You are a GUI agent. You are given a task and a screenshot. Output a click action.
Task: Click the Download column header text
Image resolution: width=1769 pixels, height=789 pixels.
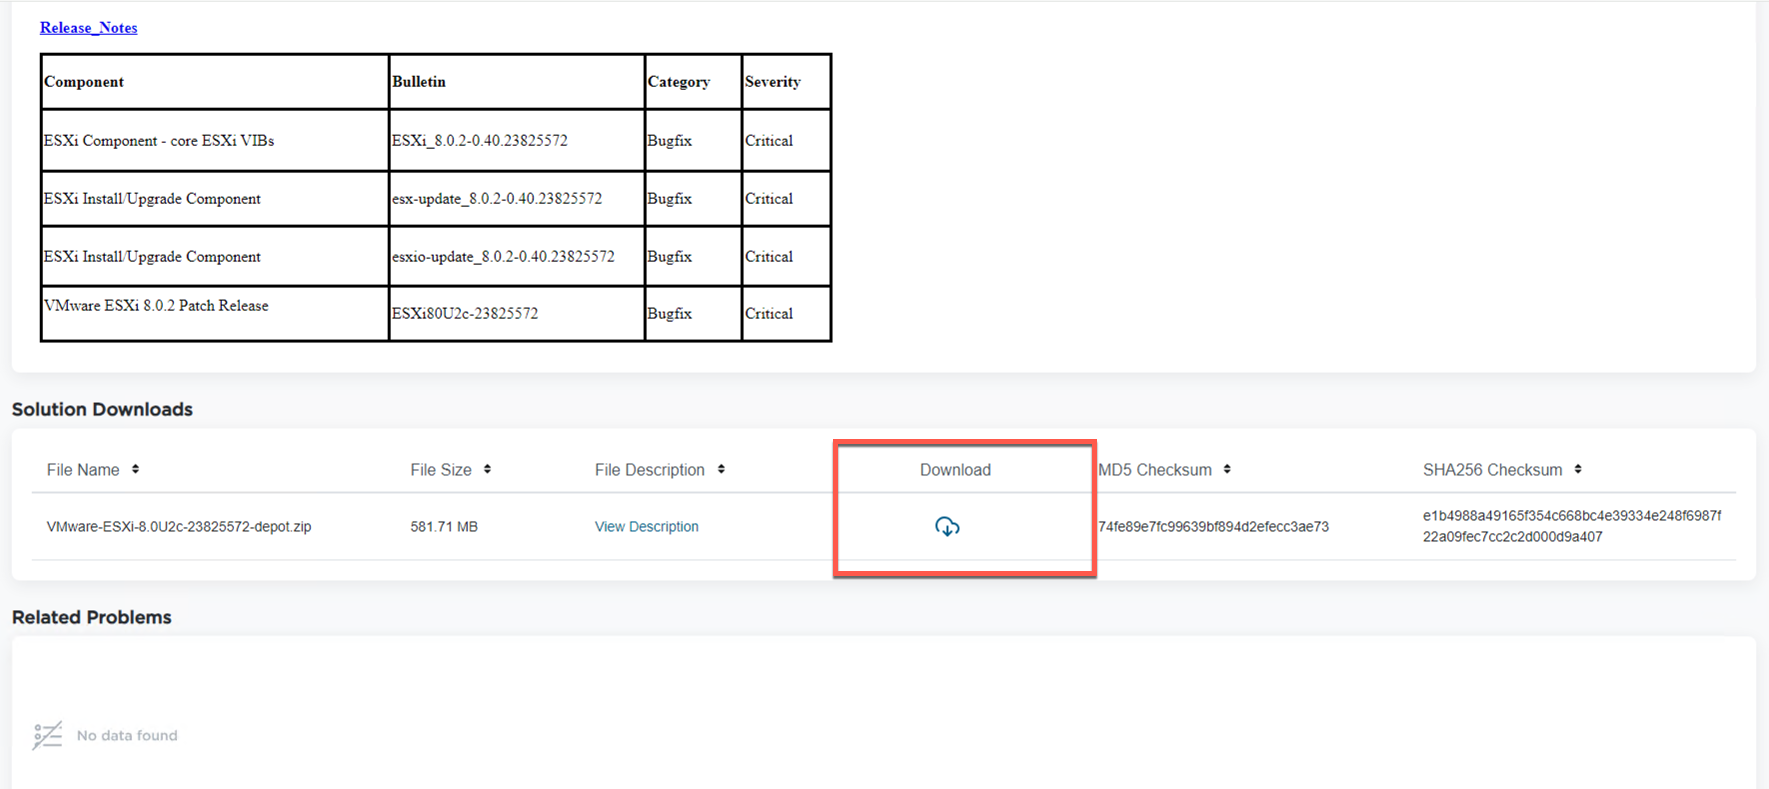coord(955,470)
